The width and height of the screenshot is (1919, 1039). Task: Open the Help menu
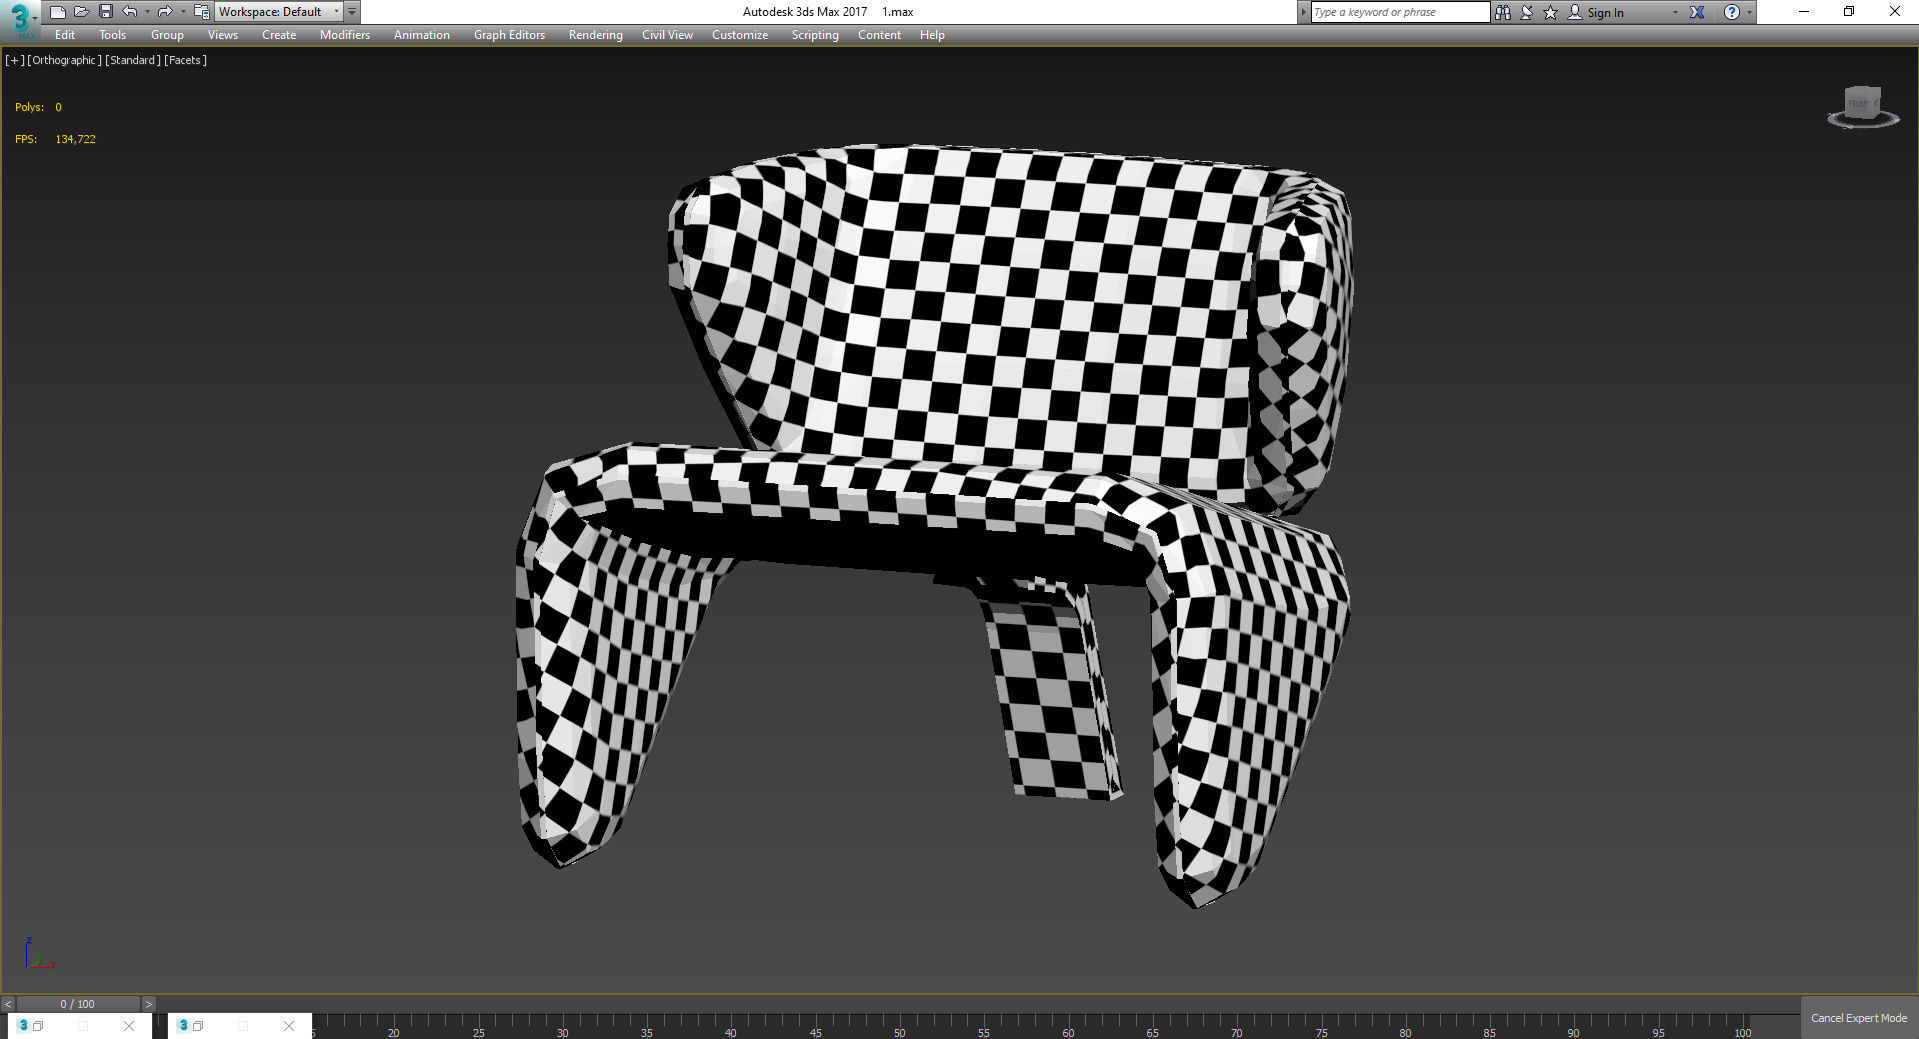pos(932,35)
